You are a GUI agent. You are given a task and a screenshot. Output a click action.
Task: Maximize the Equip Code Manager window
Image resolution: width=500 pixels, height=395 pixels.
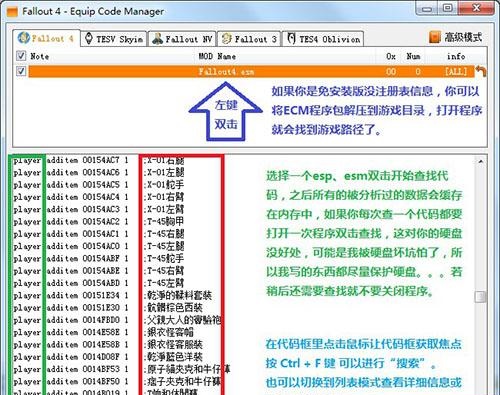pyautogui.click(x=448, y=8)
